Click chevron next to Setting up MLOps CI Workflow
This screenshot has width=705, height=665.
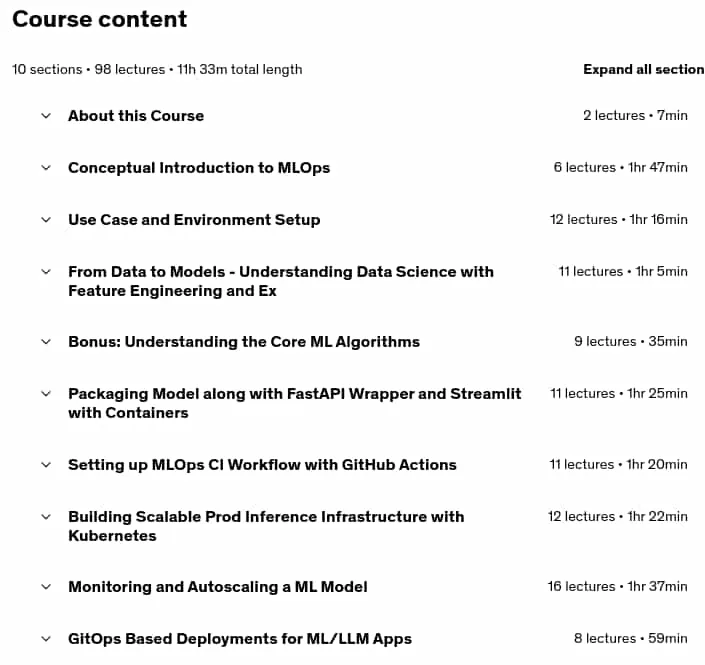(46, 465)
